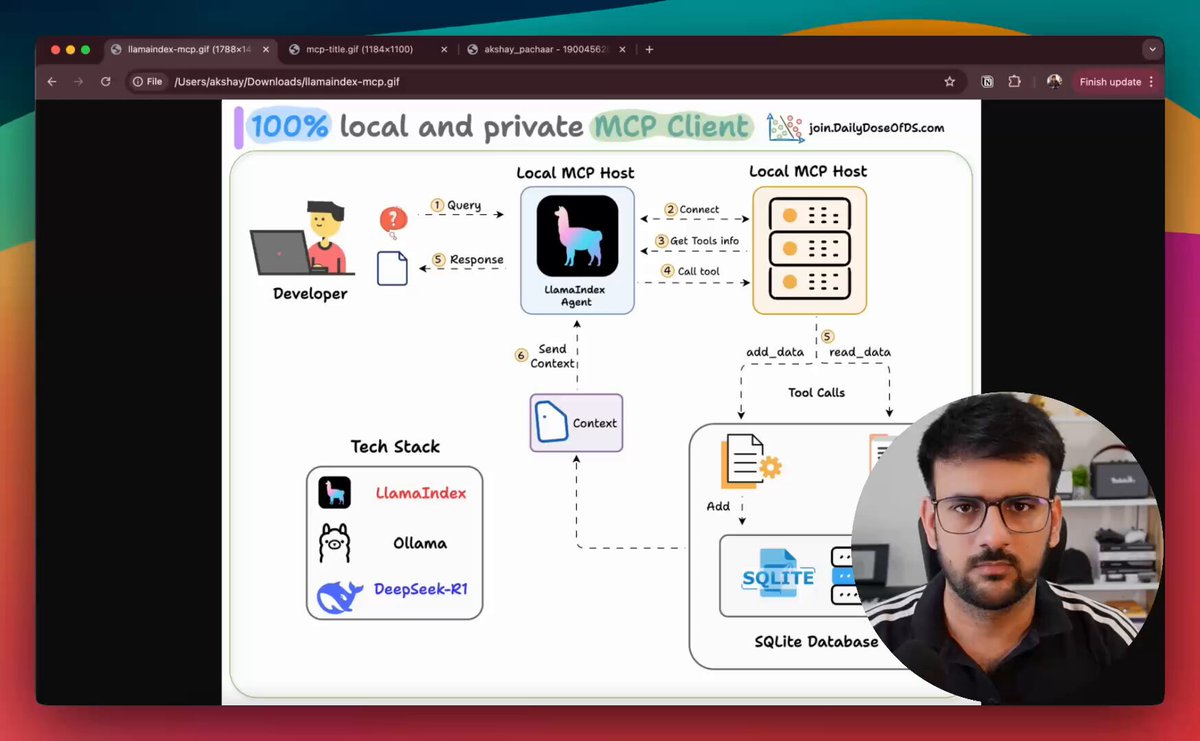Click the 'Developer' caption

[311, 294]
